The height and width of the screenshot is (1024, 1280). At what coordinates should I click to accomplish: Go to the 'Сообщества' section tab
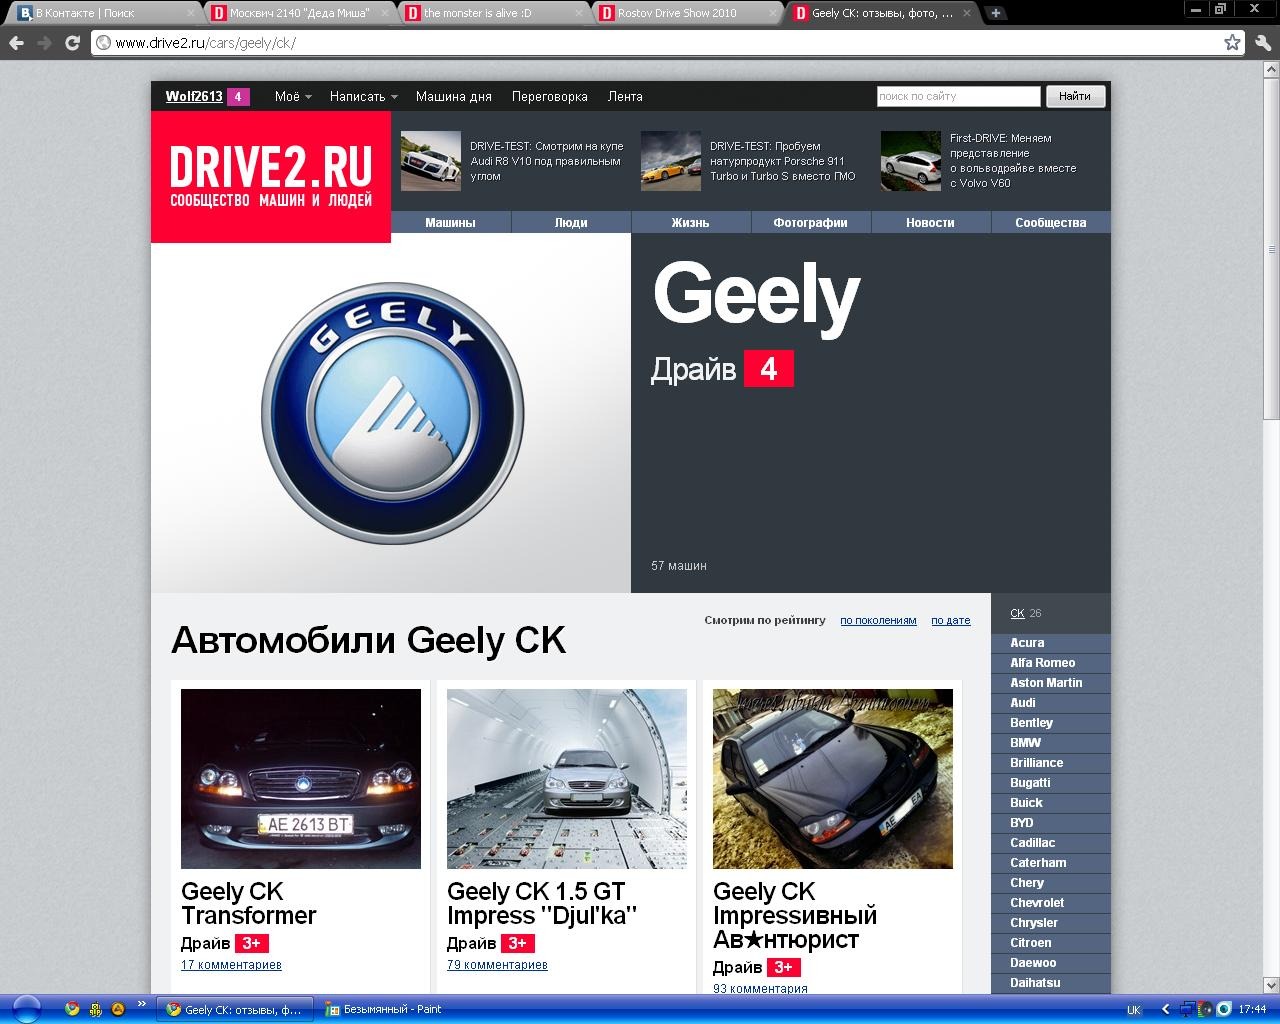[1051, 223]
